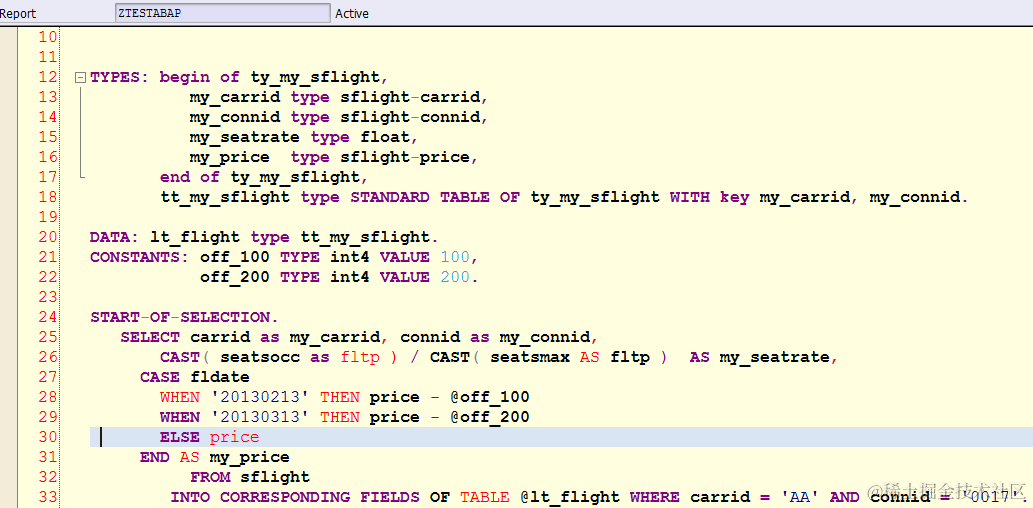Click line number 24 in the gutter
Screen dimensions: 1033x508
click(48, 317)
